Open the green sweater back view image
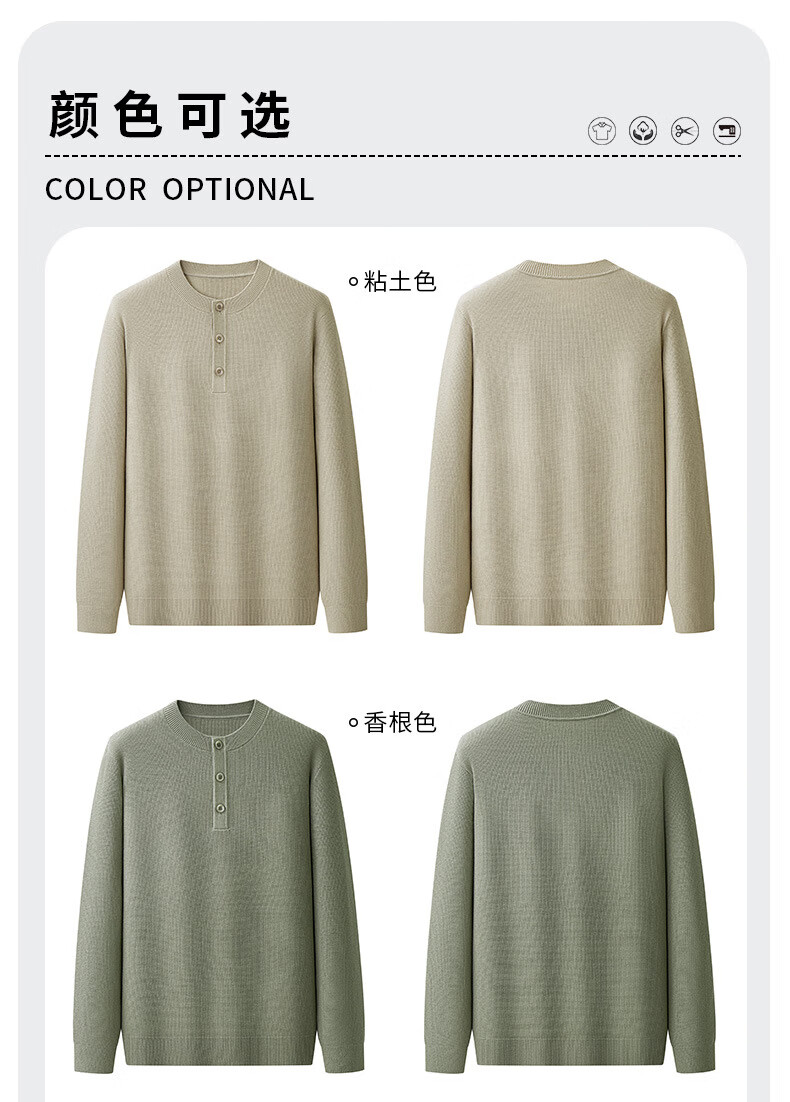This screenshot has height=1102, width=790. [x=569, y=887]
